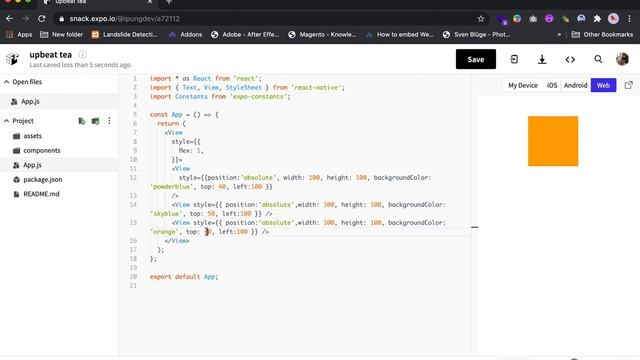Open Other Bookmarks folder

pyautogui.click(x=602, y=35)
